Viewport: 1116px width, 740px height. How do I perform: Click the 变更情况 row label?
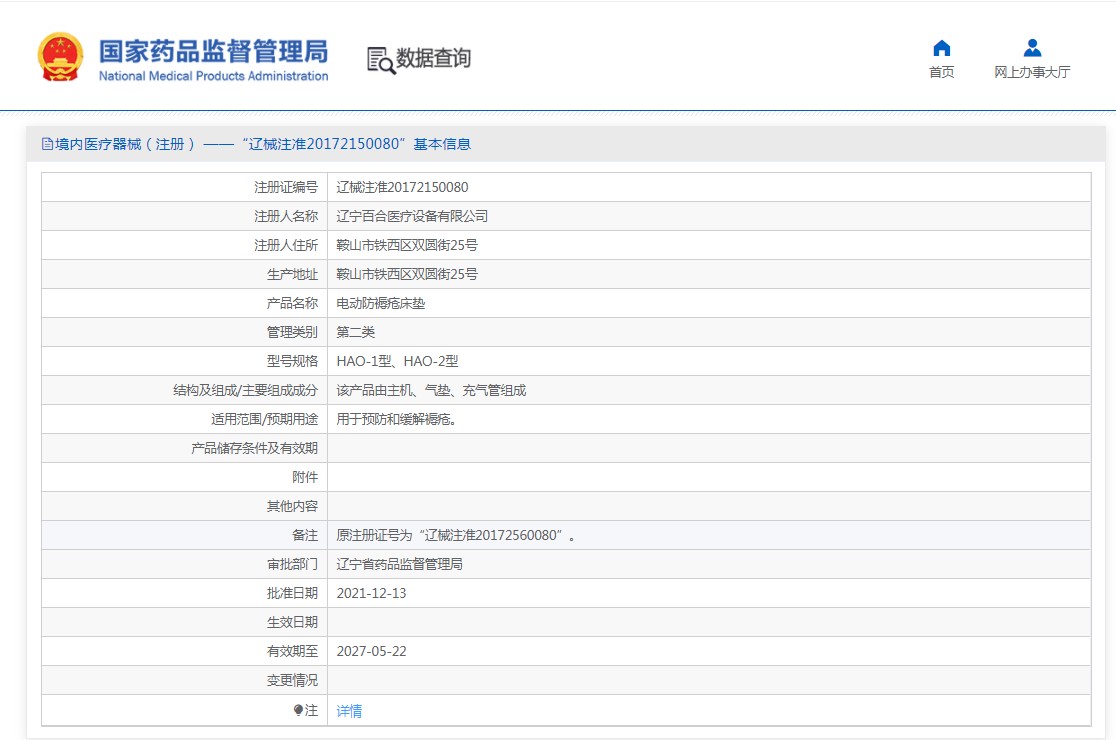pyautogui.click(x=293, y=681)
